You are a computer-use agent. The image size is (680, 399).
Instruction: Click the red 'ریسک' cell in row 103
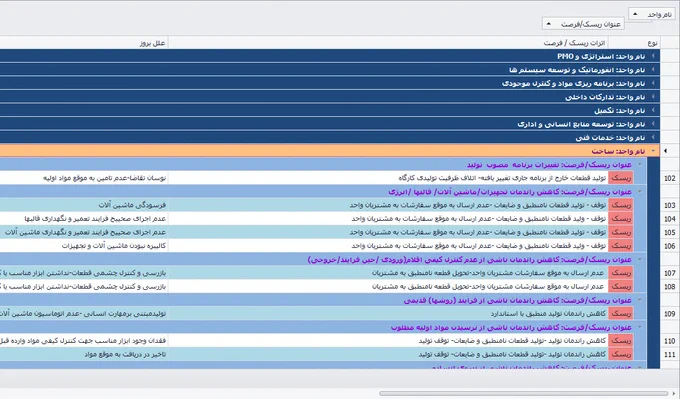[621, 205]
